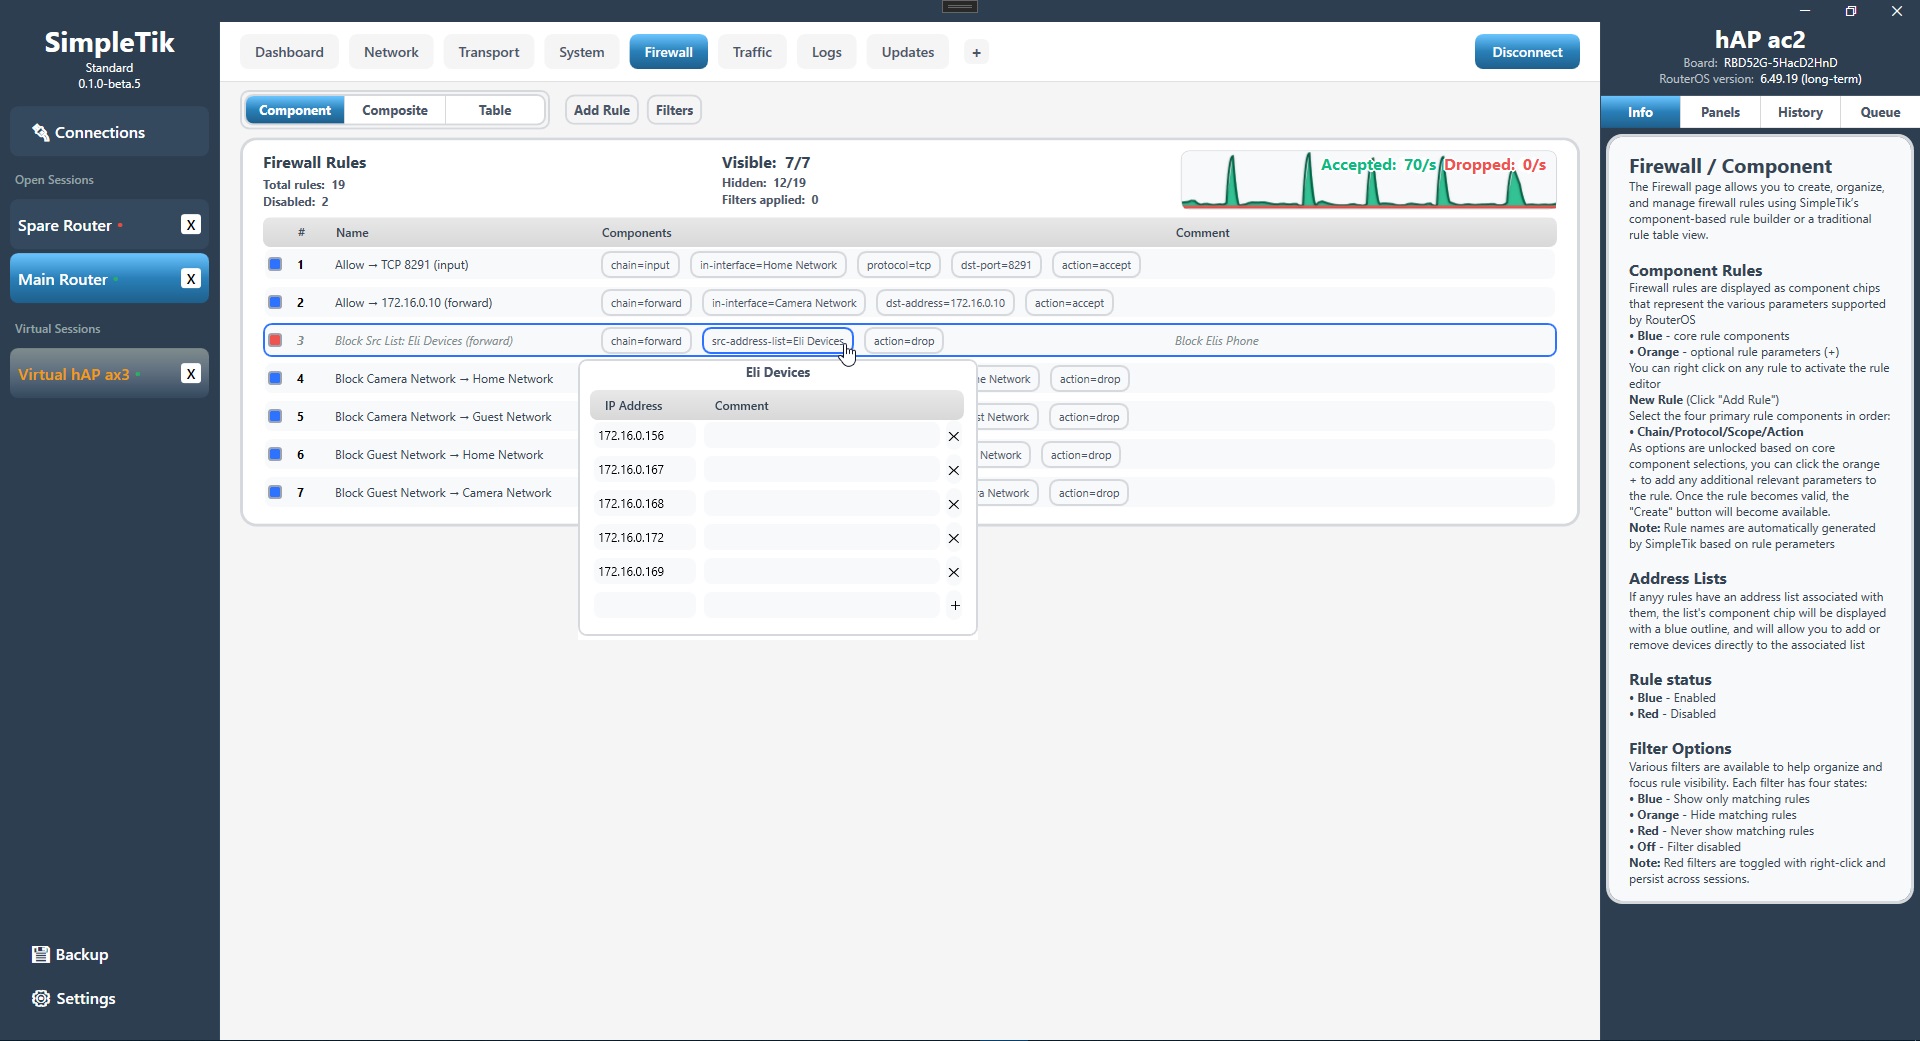Open the Panels tab in right pane

pyautogui.click(x=1720, y=112)
